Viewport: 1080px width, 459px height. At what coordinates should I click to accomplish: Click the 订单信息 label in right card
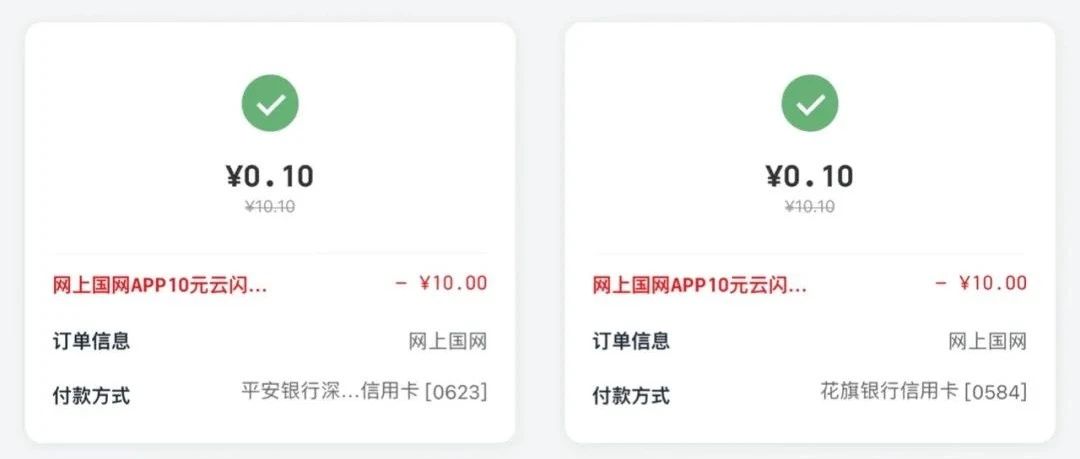pos(632,341)
